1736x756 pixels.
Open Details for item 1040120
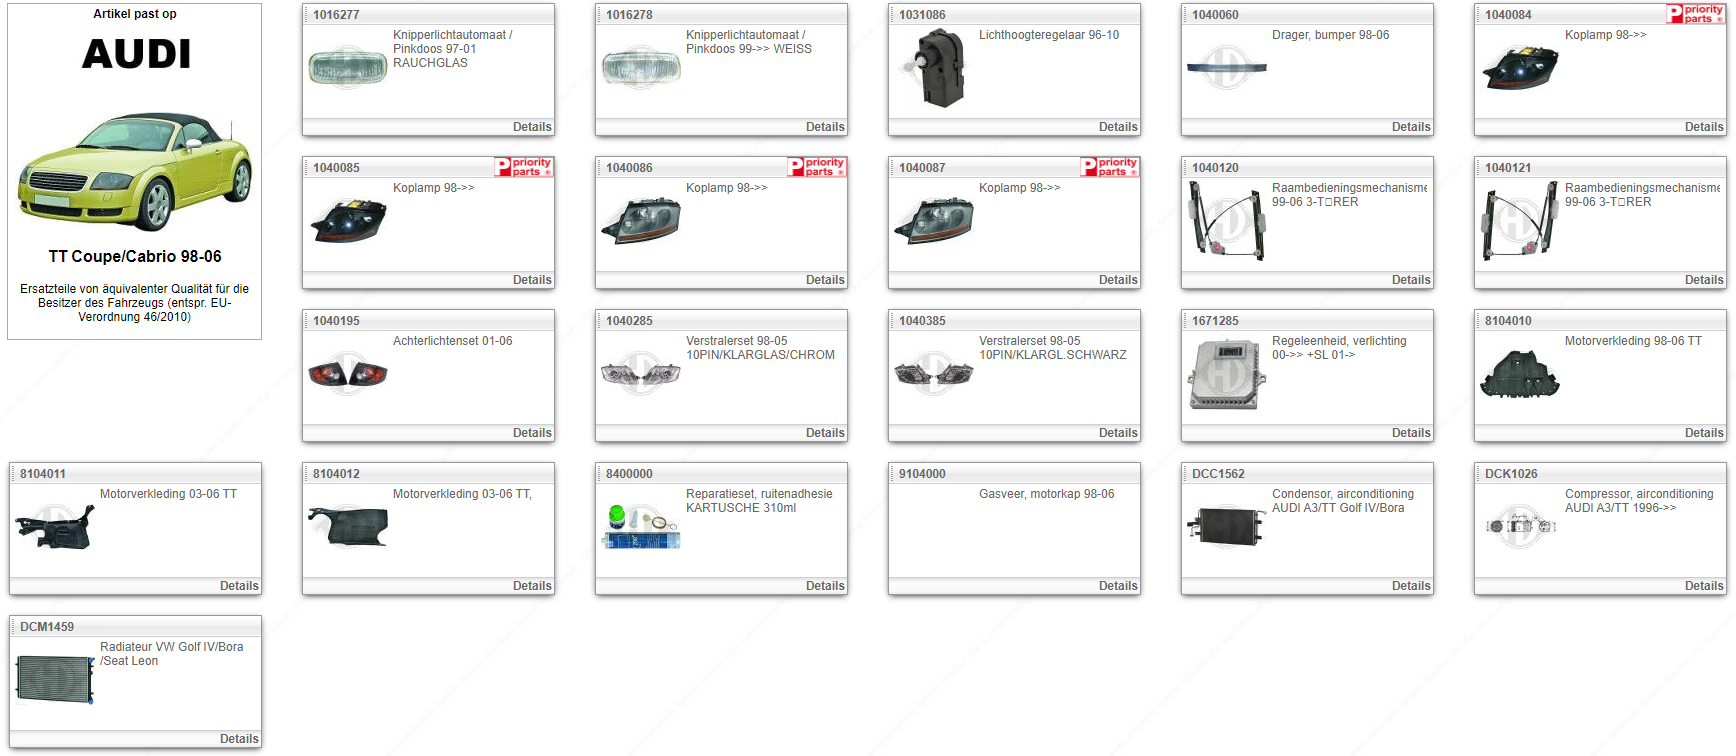coord(1411,280)
